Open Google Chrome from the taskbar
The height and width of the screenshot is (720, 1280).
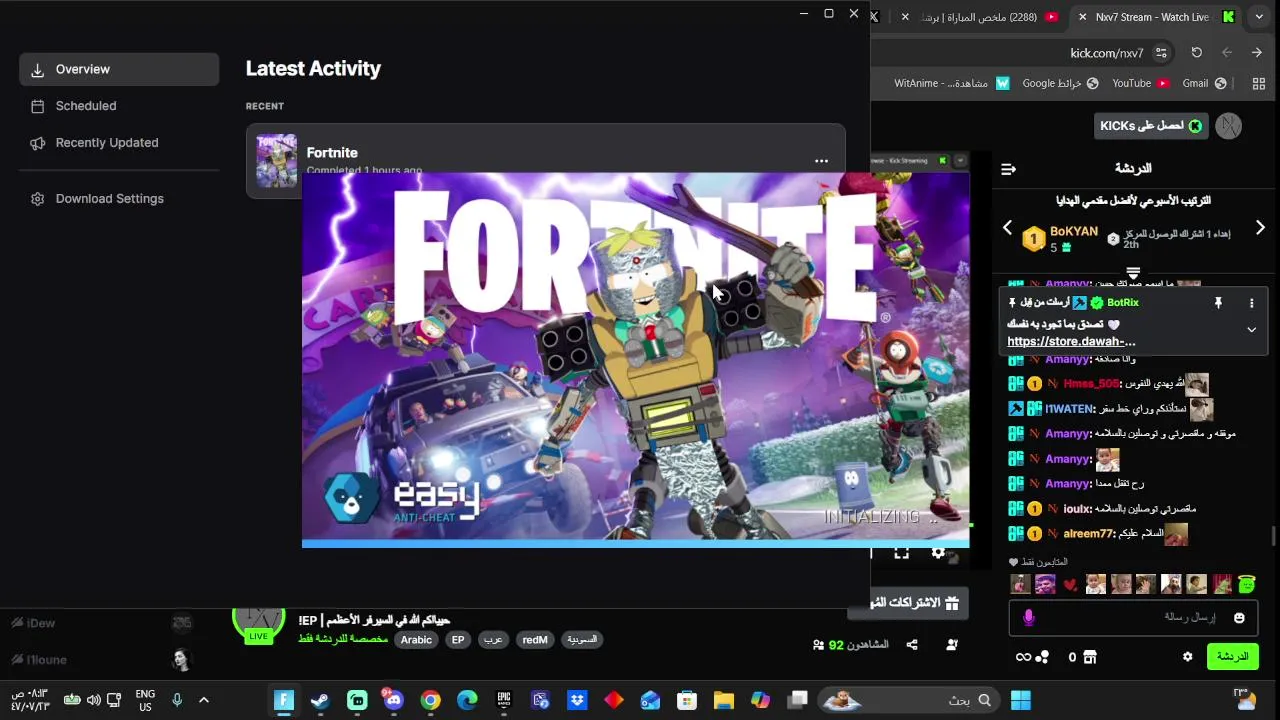point(430,700)
